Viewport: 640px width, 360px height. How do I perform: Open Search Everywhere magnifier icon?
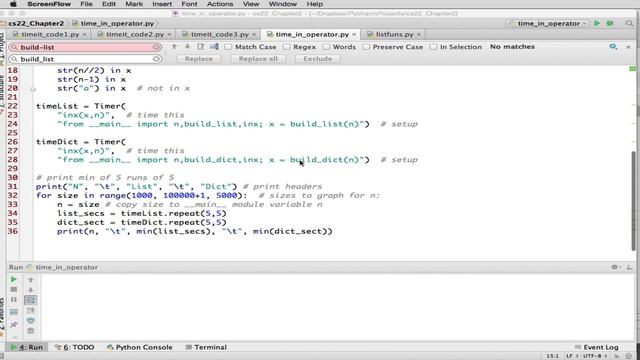tap(629, 23)
